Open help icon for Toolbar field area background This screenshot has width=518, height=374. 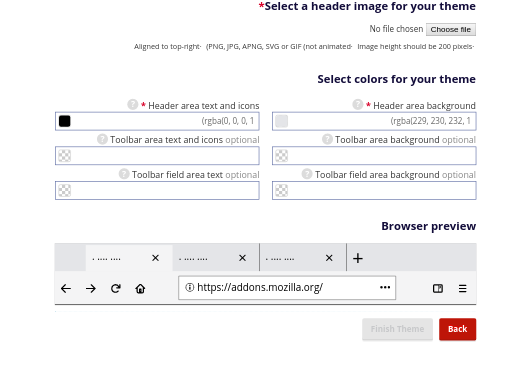point(307,174)
